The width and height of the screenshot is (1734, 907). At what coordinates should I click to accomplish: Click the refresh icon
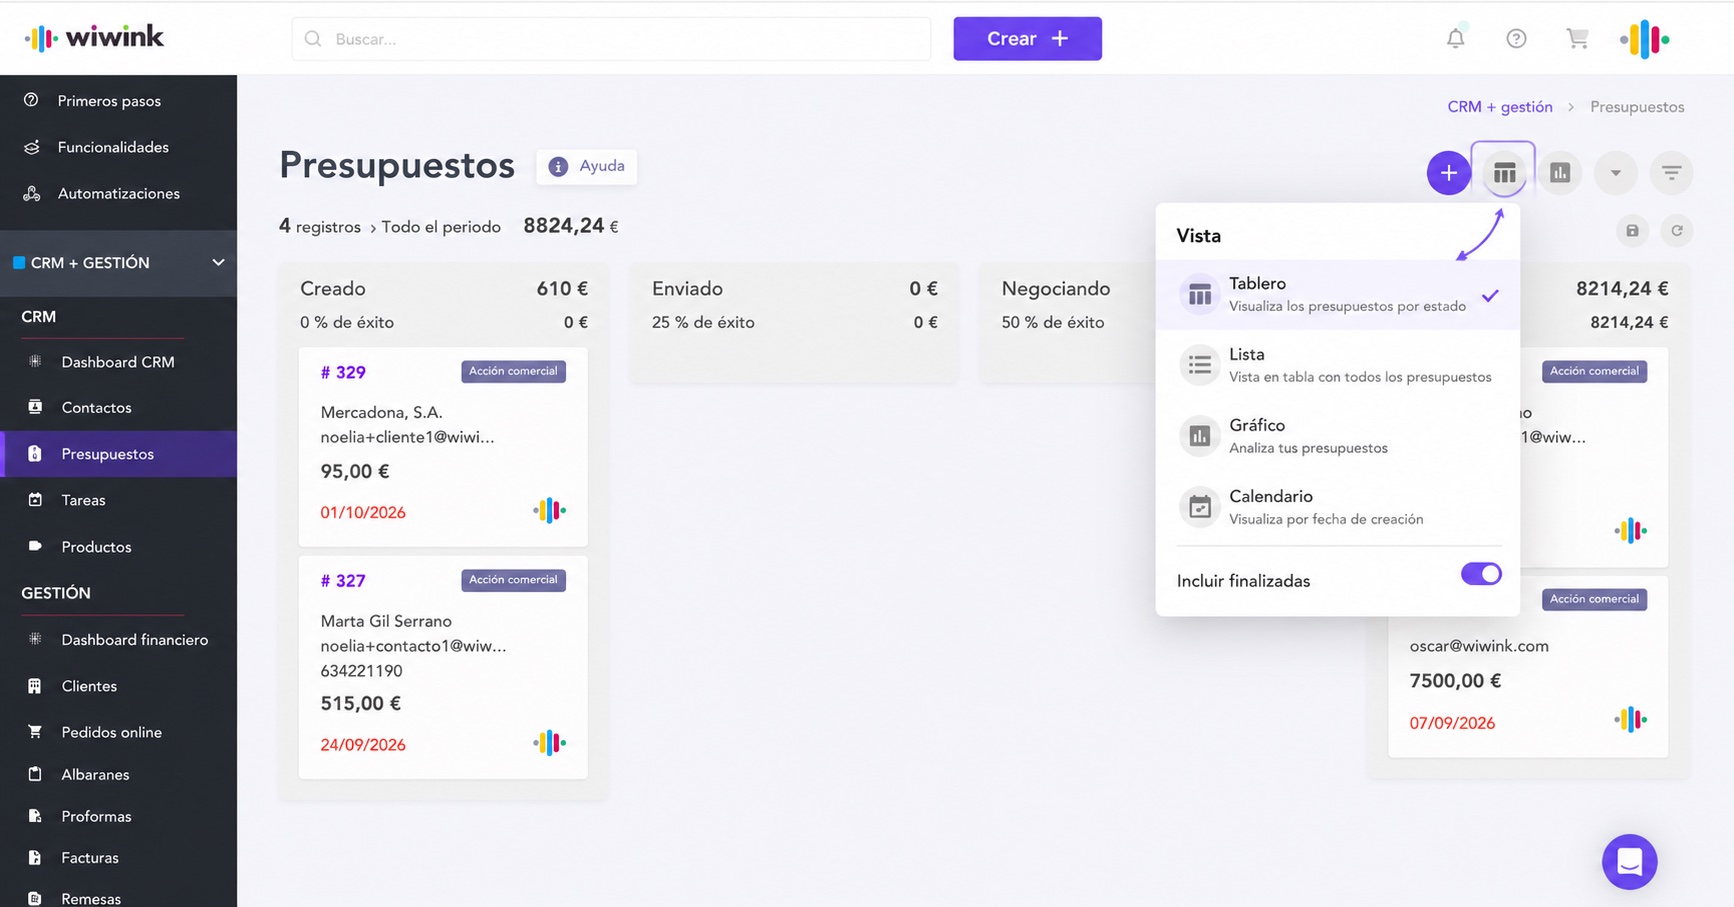(1677, 231)
